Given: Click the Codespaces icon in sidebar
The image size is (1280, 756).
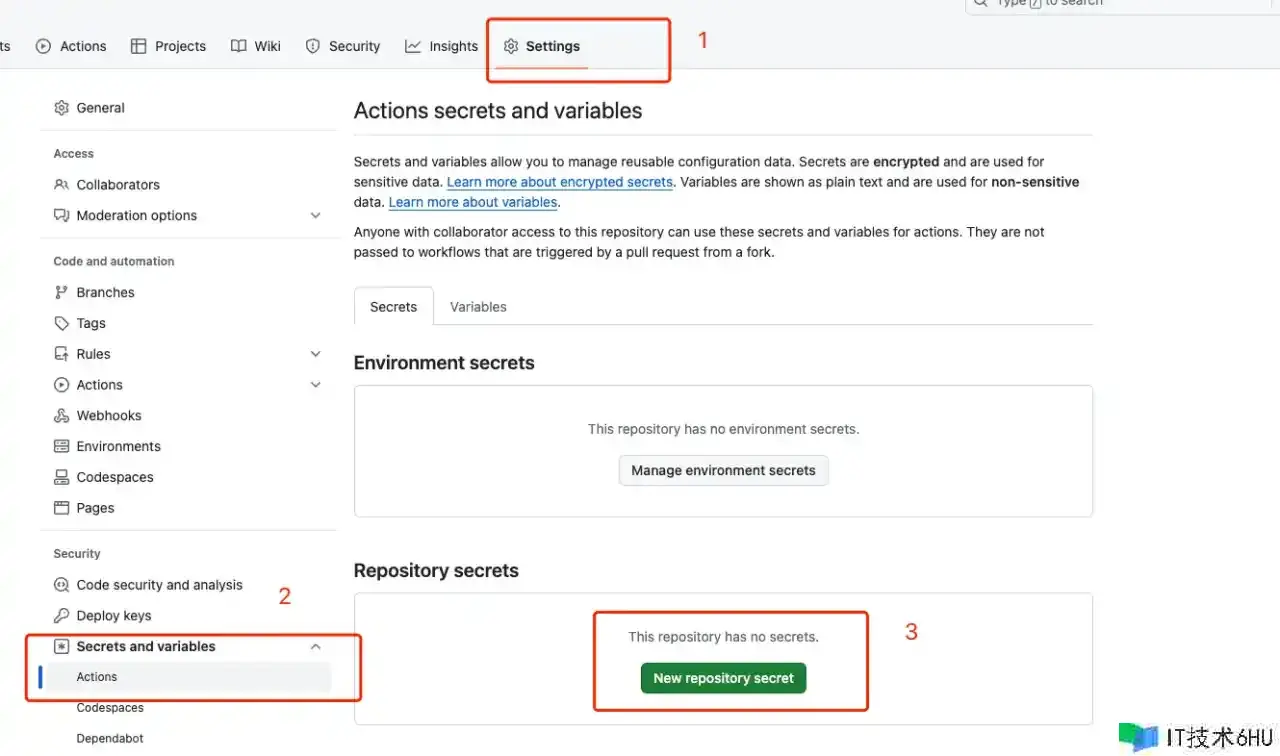Looking at the screenshot, I should 61,478.
